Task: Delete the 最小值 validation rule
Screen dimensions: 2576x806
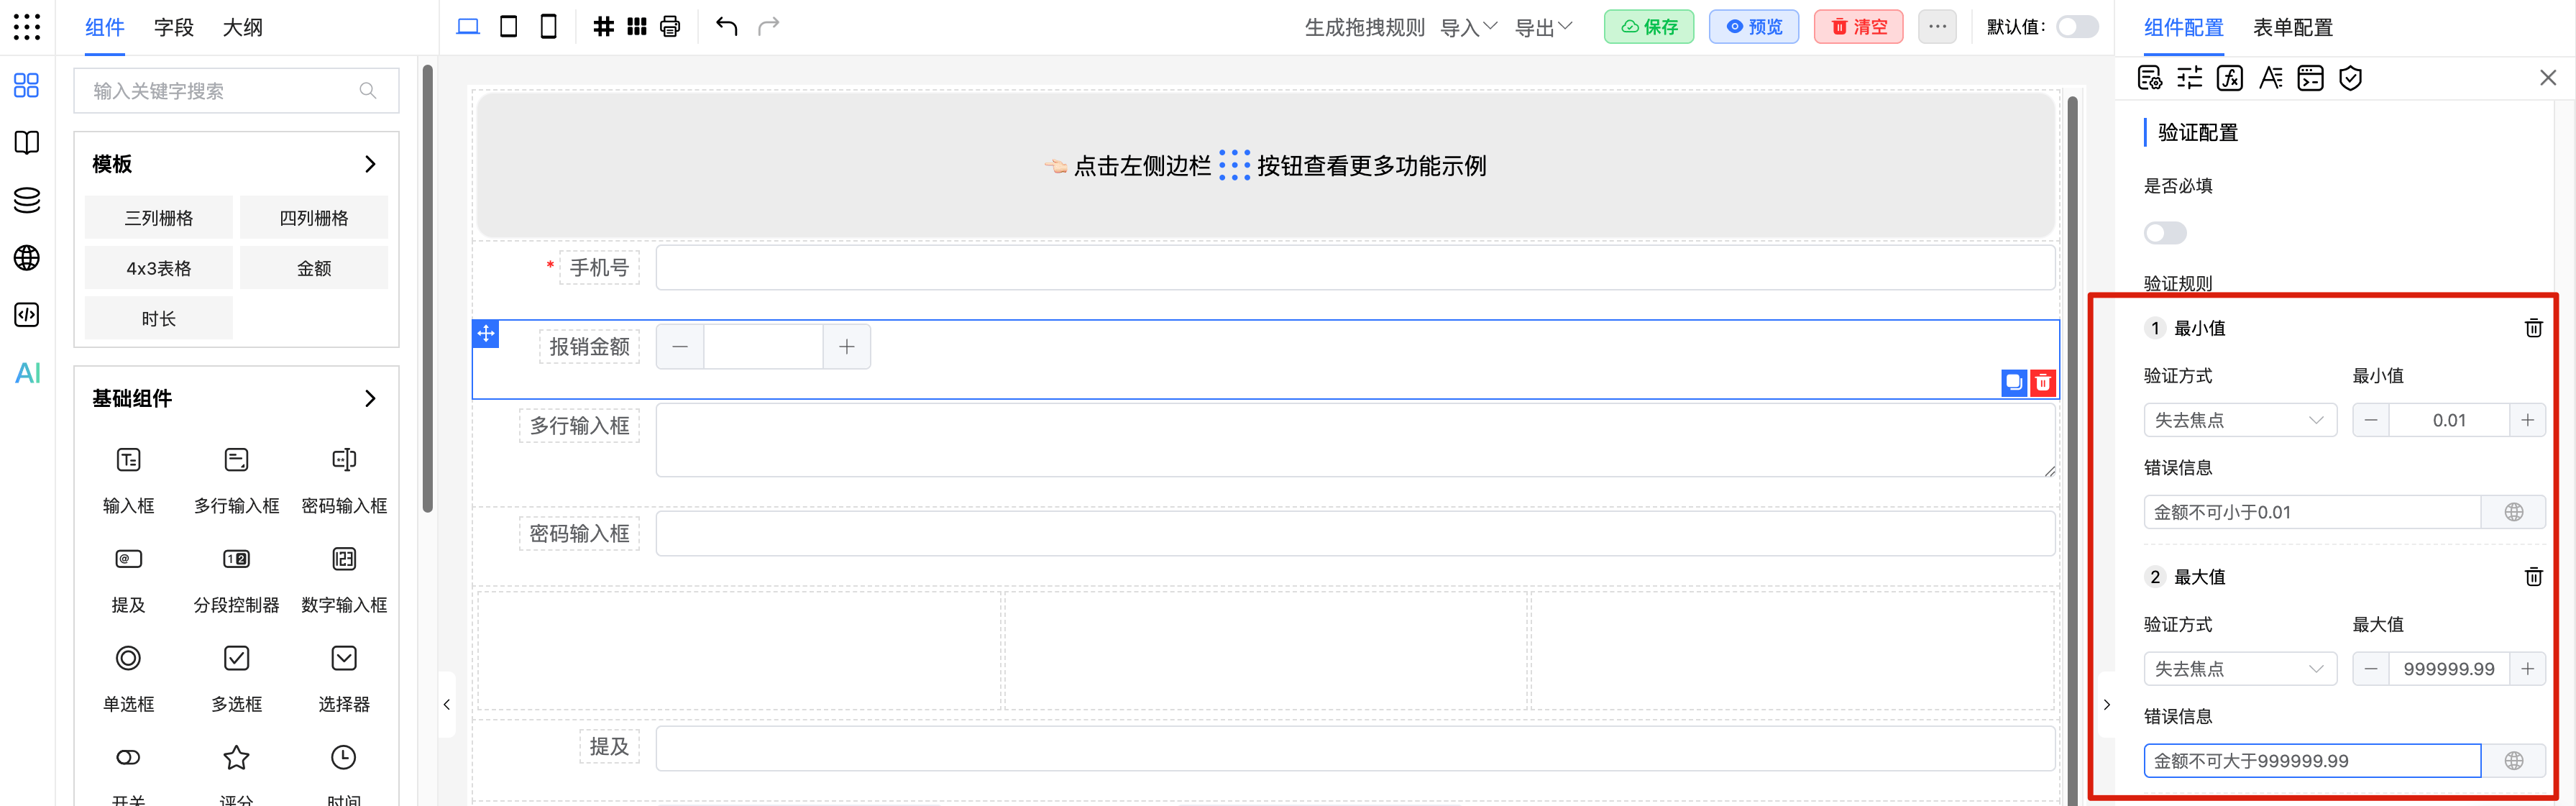Action: pyautogui.click(x=2533, y=328)
